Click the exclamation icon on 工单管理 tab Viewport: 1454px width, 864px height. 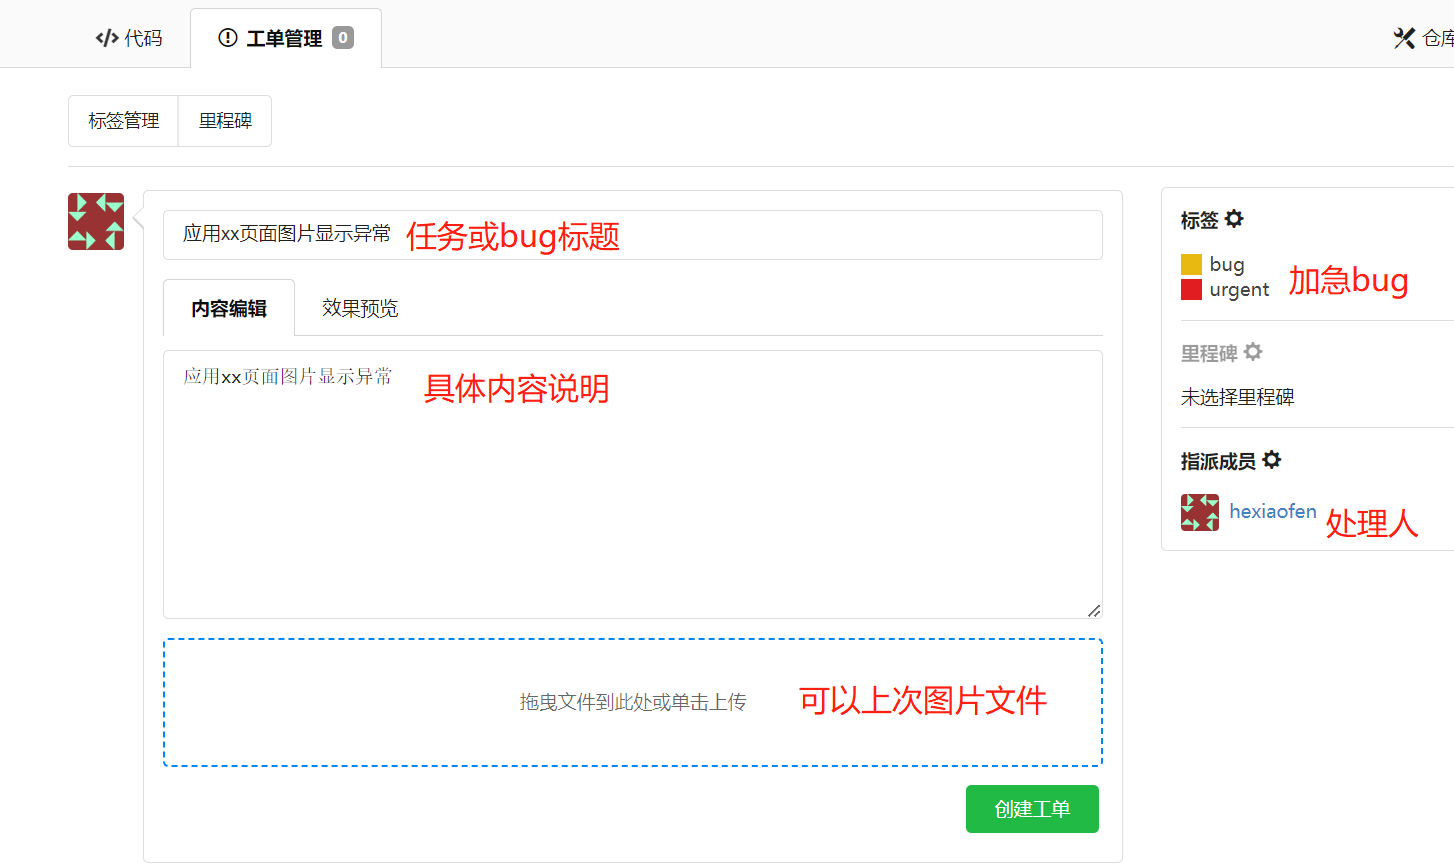[226, 37]
